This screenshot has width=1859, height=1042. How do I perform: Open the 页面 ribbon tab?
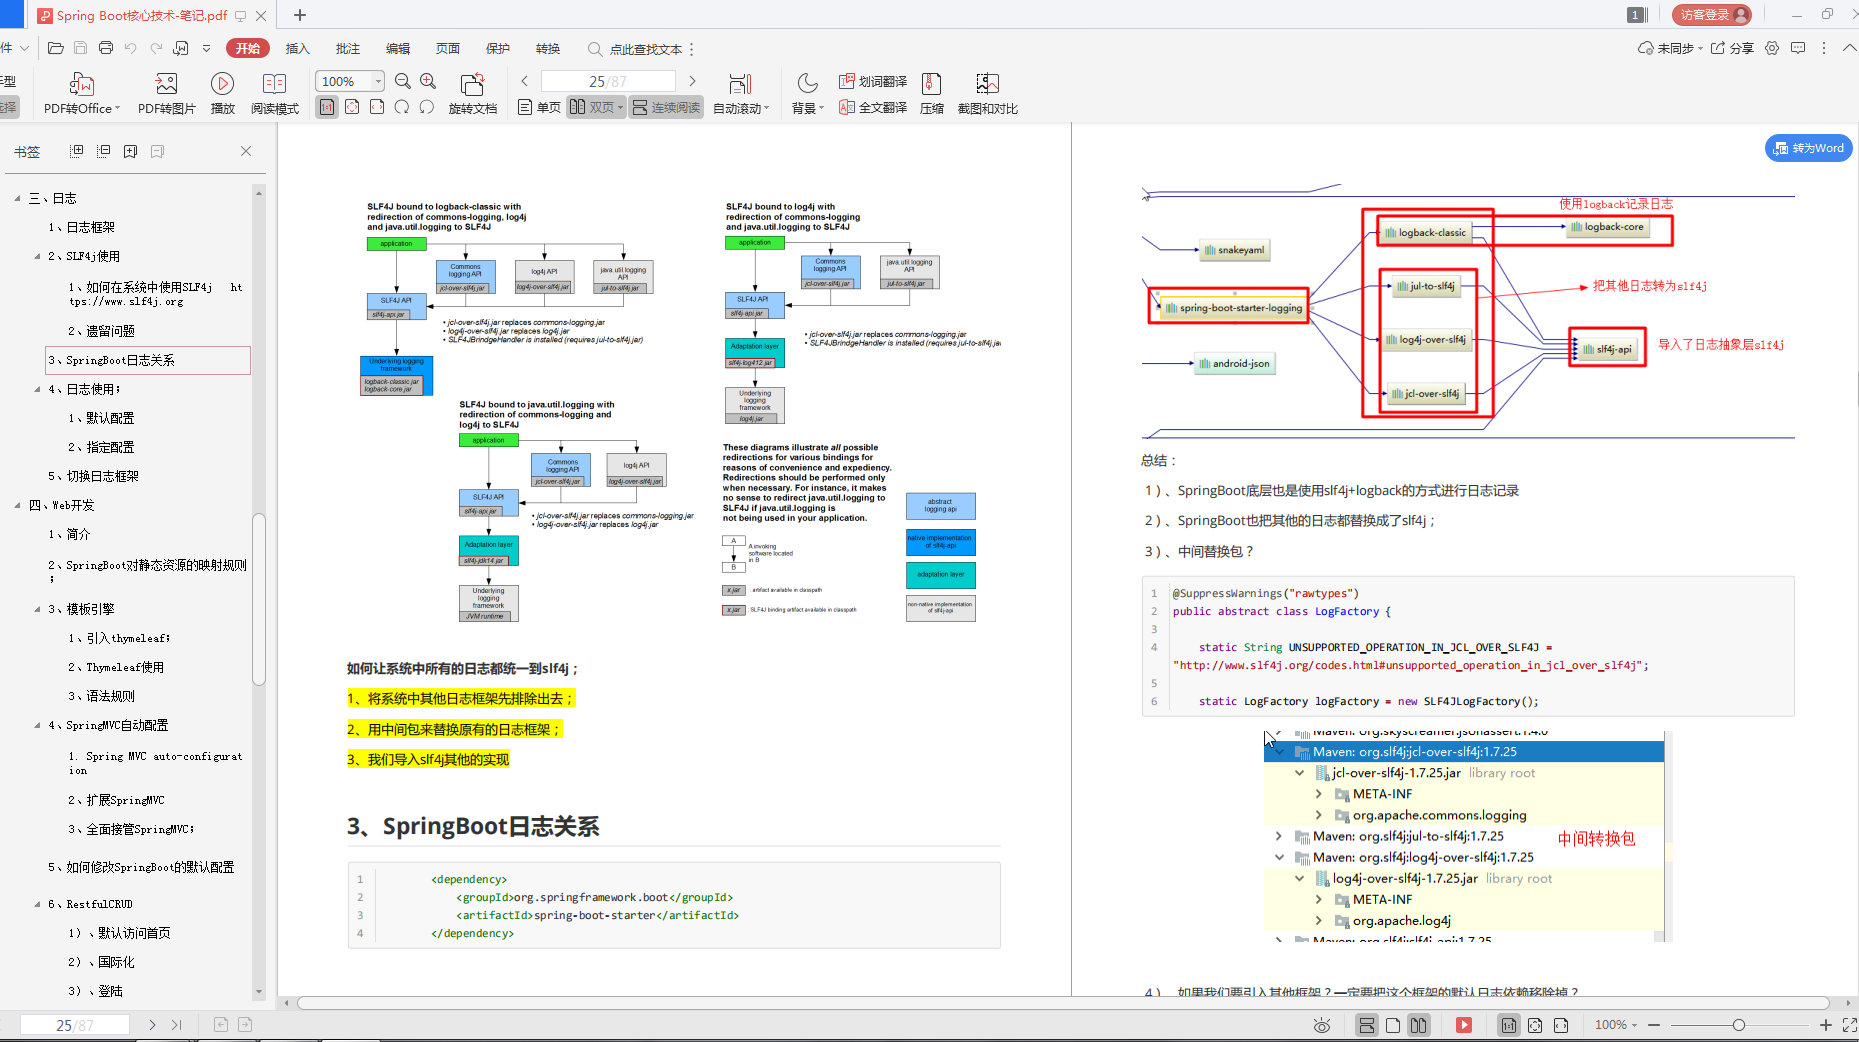[448, 48]
